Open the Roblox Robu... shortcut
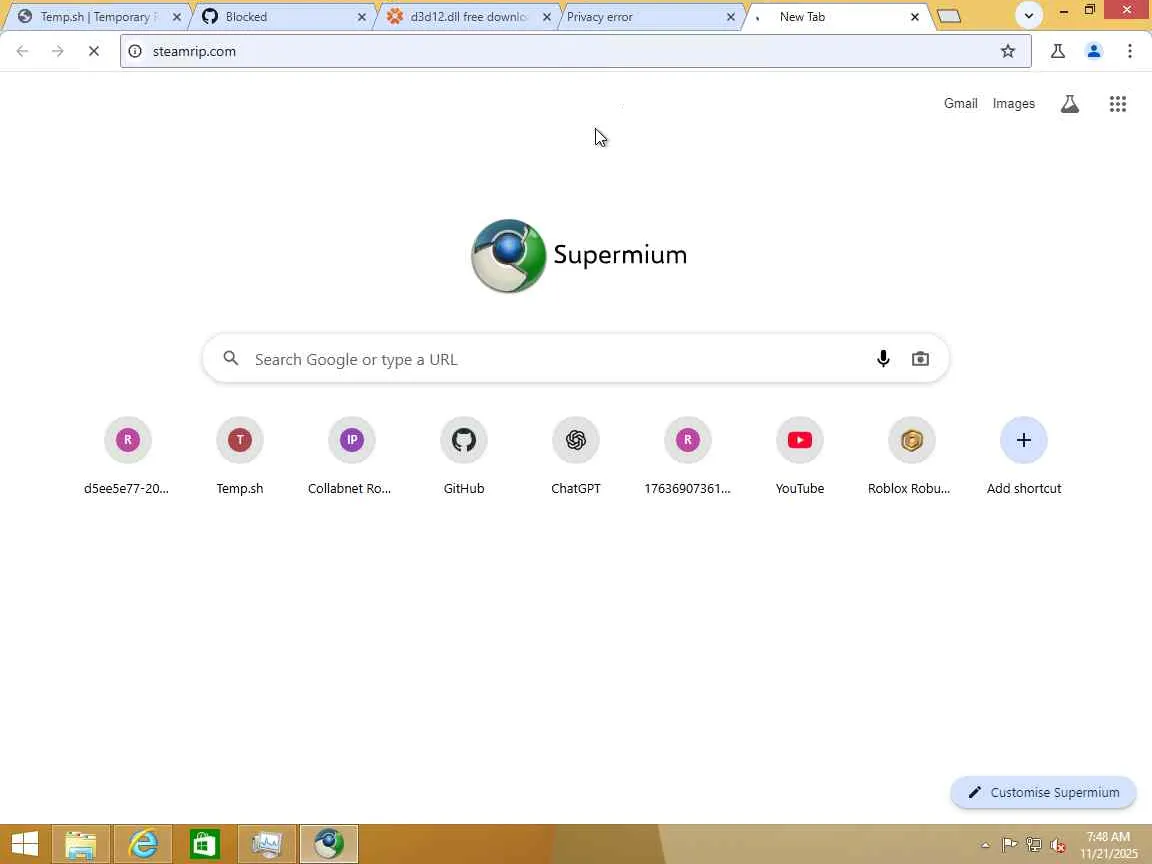This screenshot has width=1152, height=864. tap(911, 456)
